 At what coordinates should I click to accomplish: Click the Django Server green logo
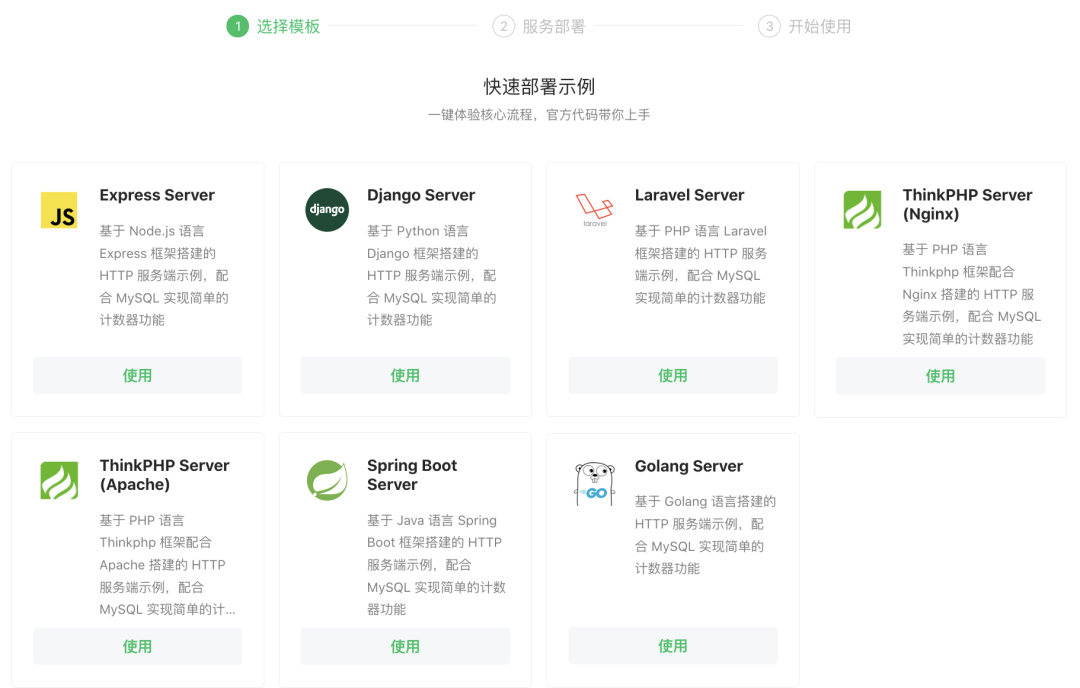pos(326,210)
